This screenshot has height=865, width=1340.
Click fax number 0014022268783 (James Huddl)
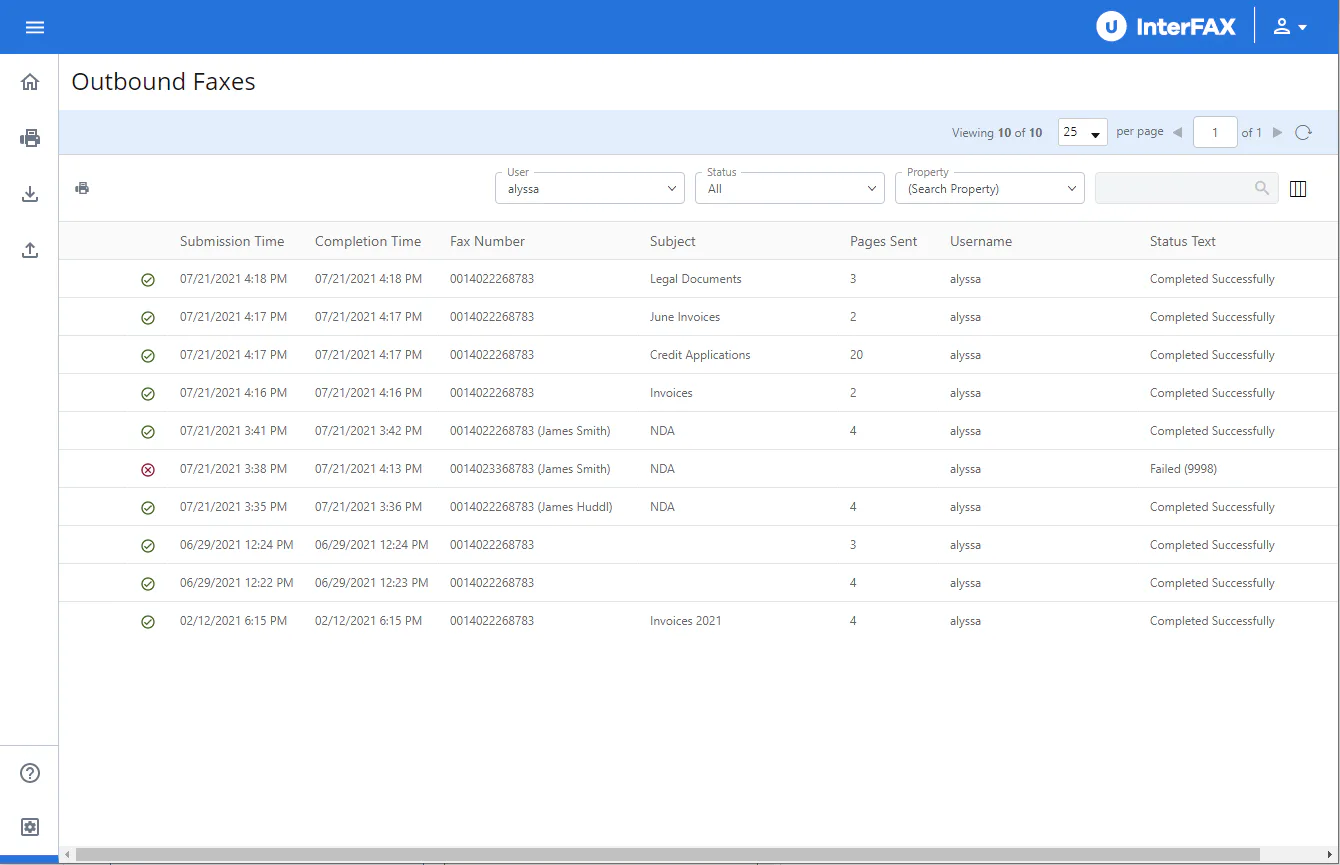[531, 507]
